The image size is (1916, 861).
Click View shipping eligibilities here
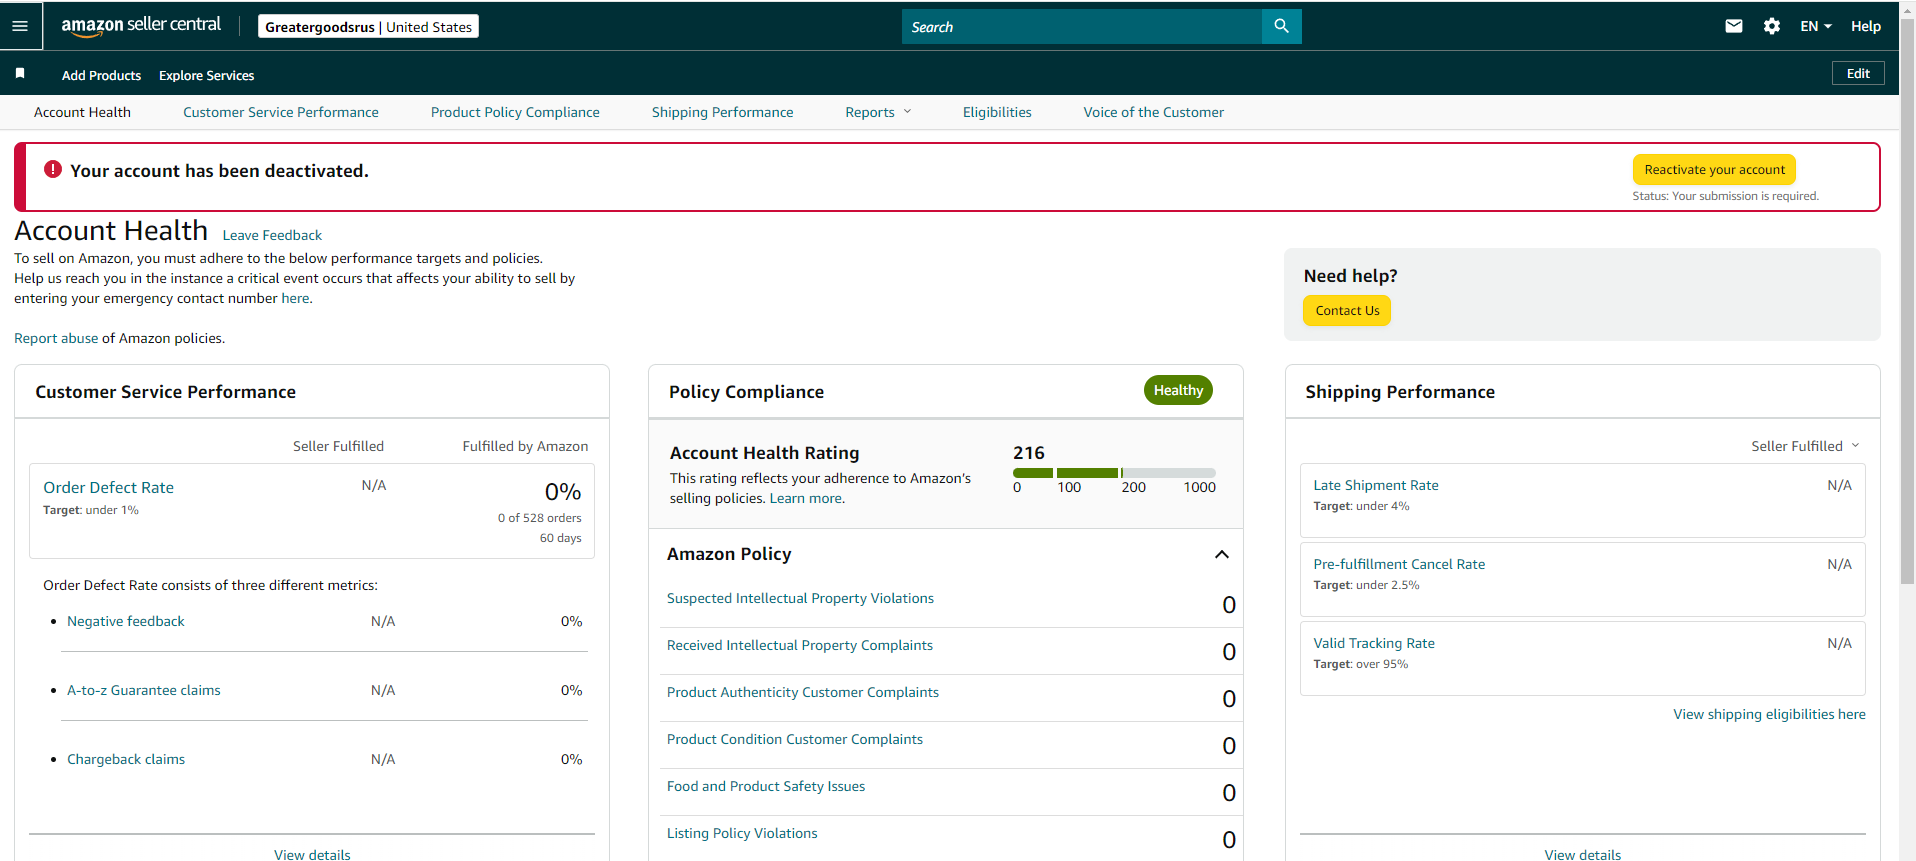[x=1769, y=714]
